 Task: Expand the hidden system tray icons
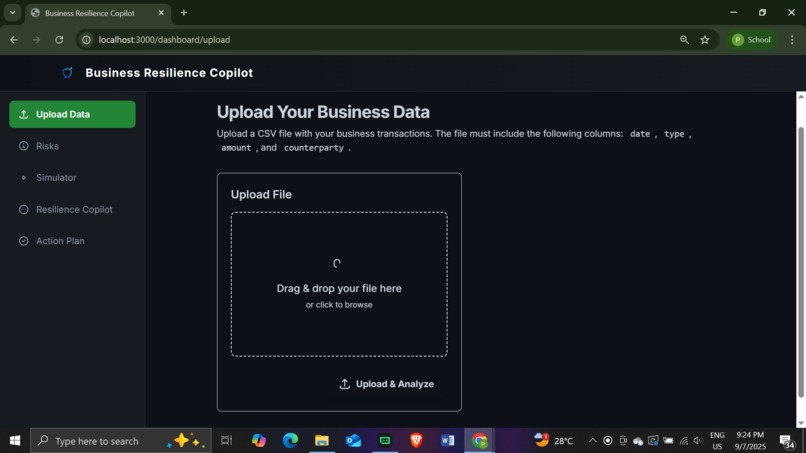(x=592, y=441)
